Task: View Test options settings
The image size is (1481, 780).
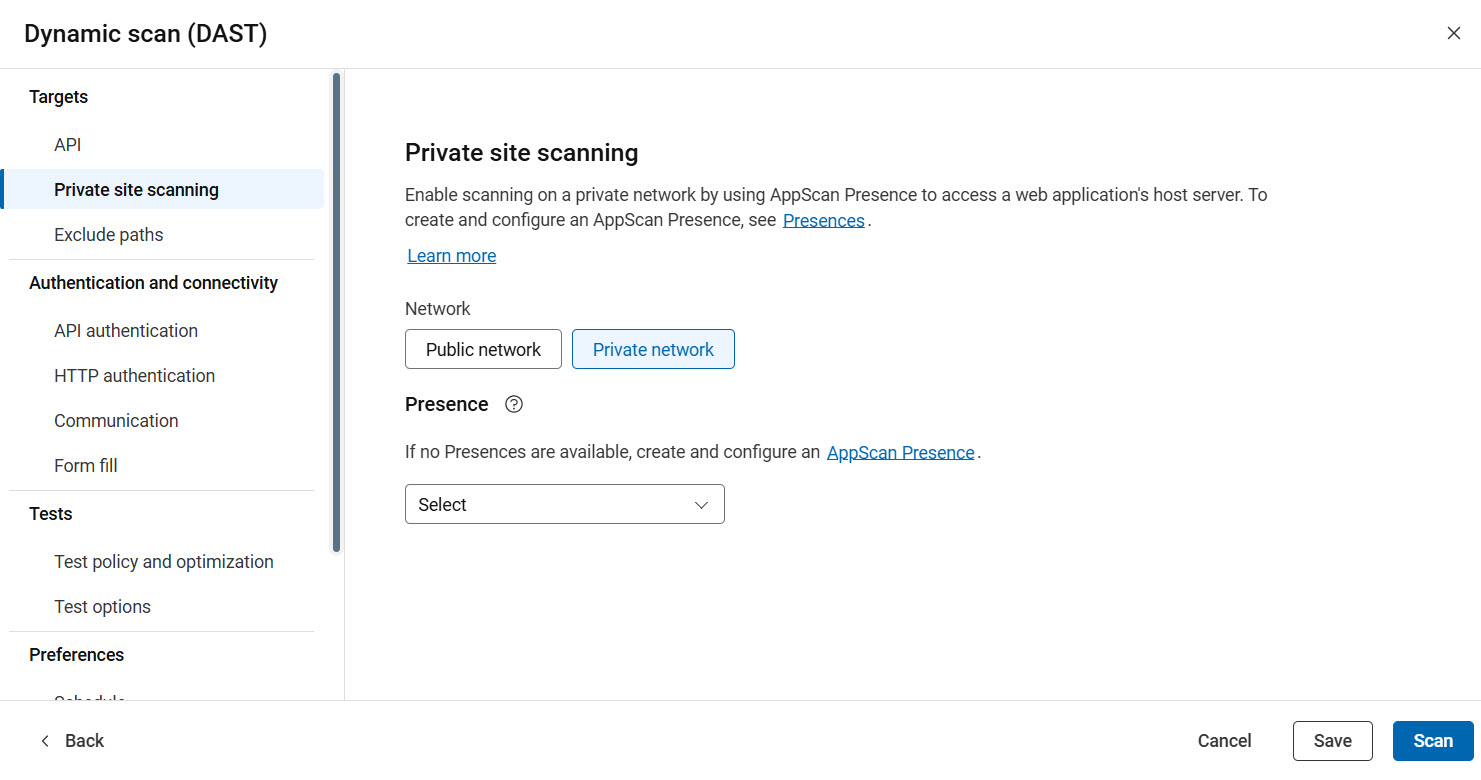Action: [x=102, y=606]
